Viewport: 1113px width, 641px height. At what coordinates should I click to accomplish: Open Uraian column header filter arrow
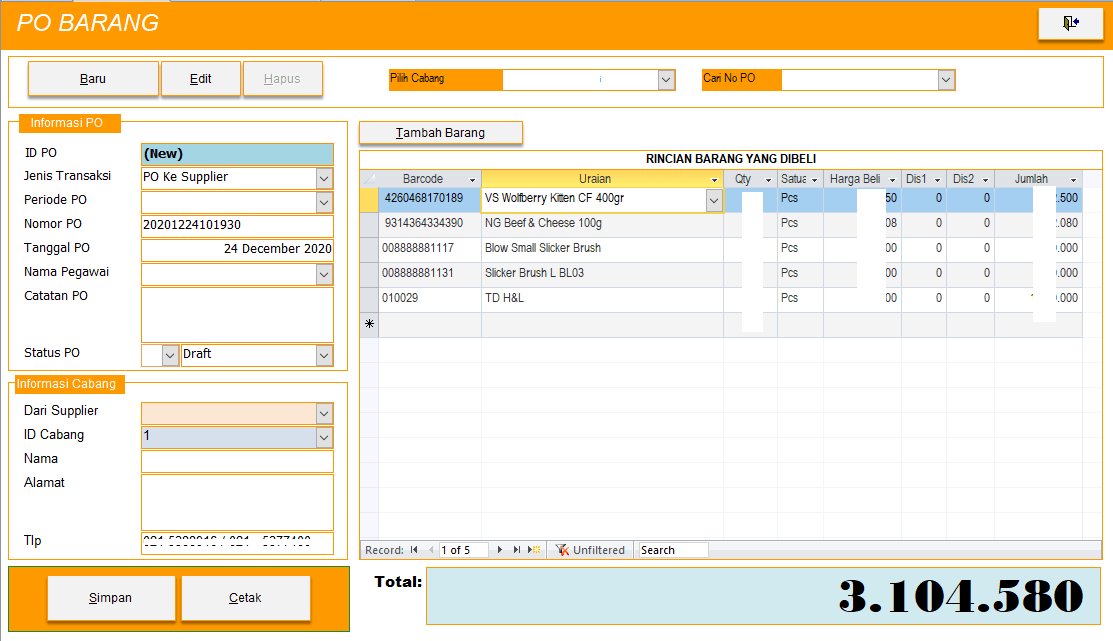tap(714, 180)
